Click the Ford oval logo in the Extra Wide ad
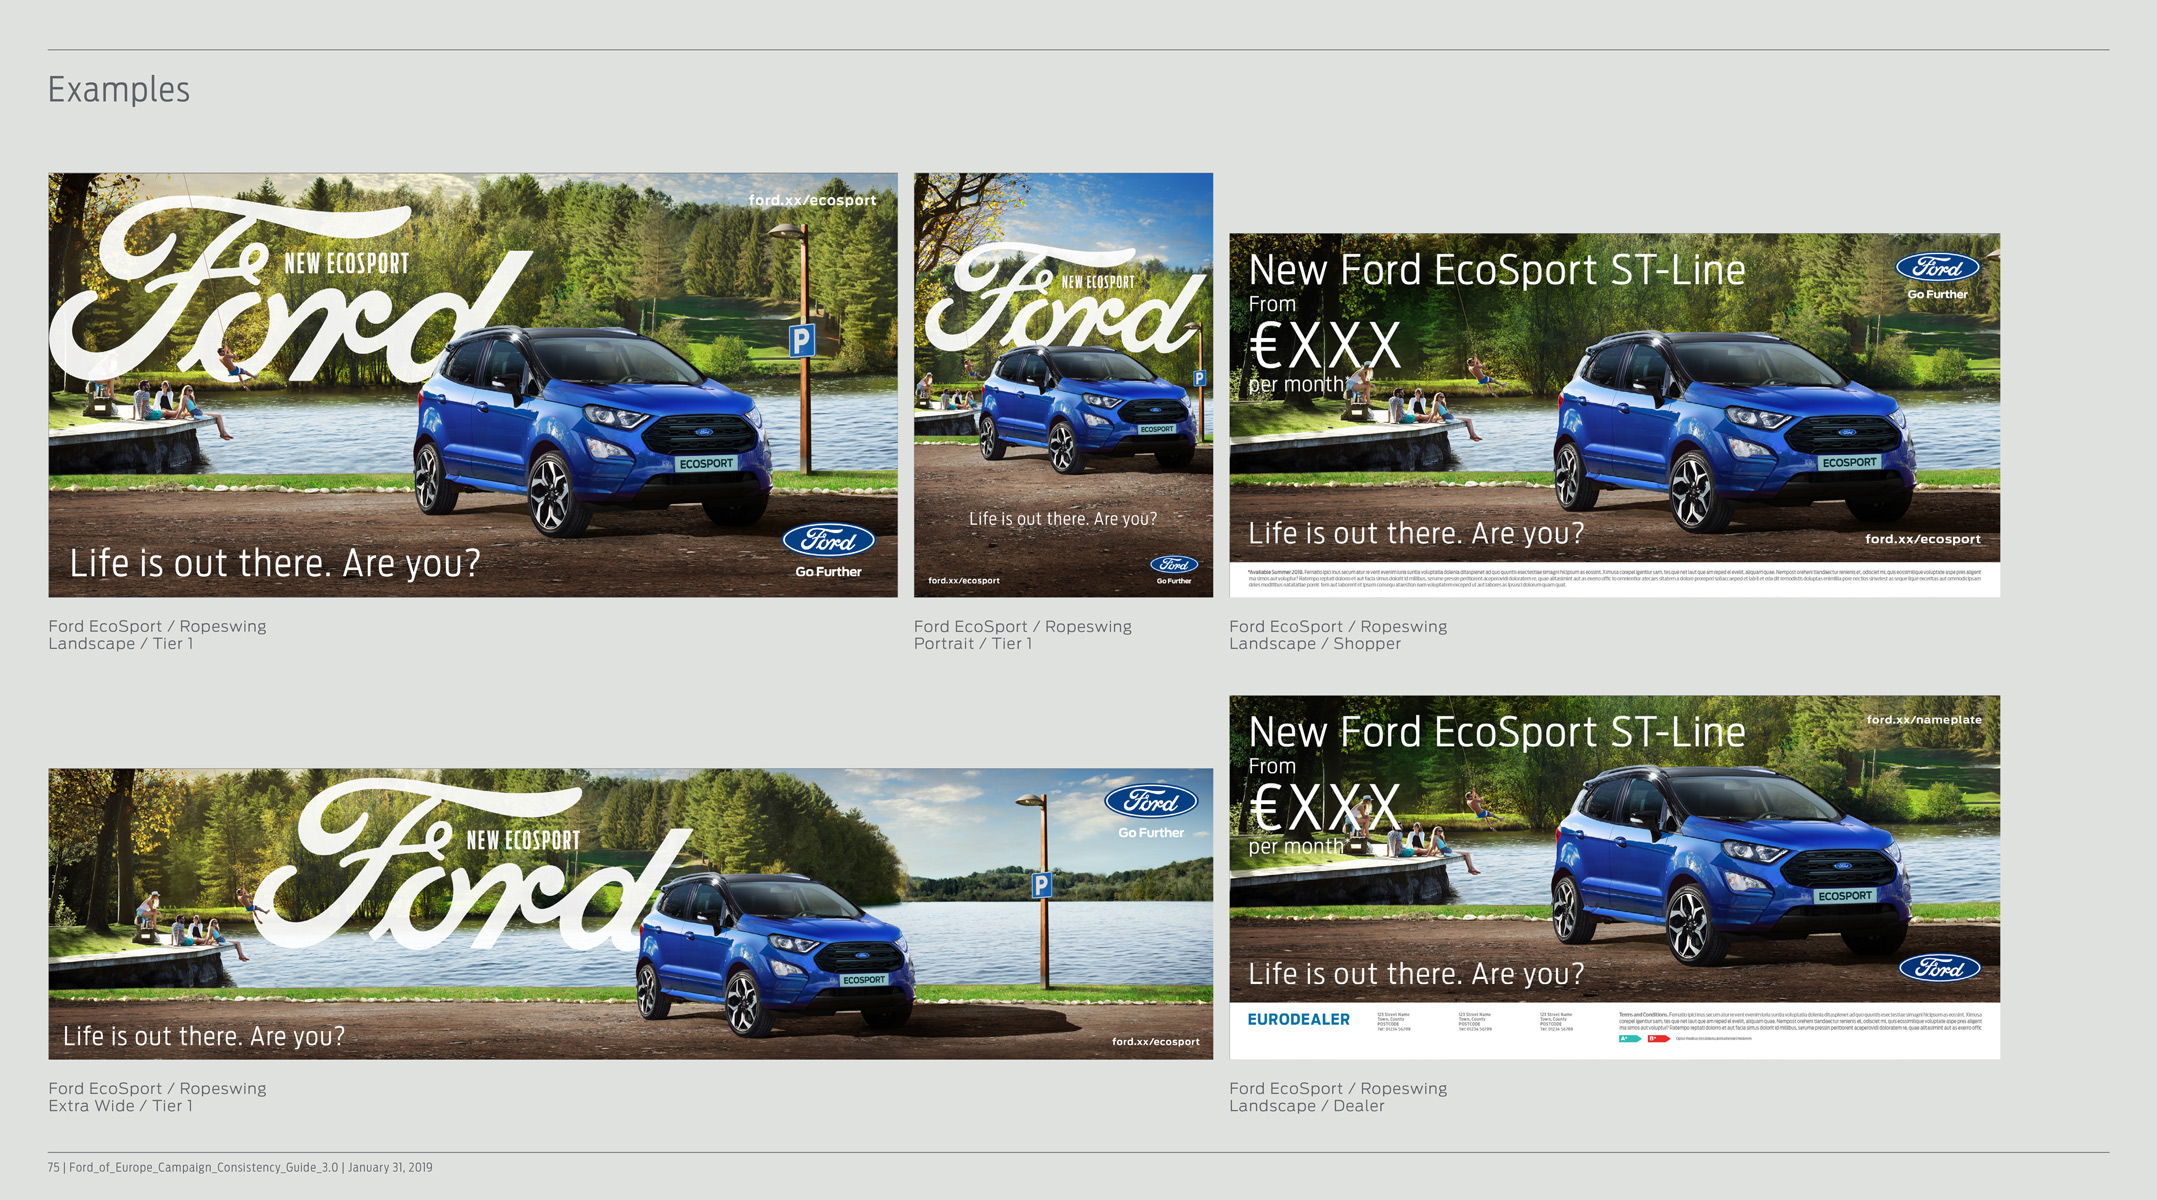The width and height of the screenshot is (2157, 1200). tap(1150, 801)
